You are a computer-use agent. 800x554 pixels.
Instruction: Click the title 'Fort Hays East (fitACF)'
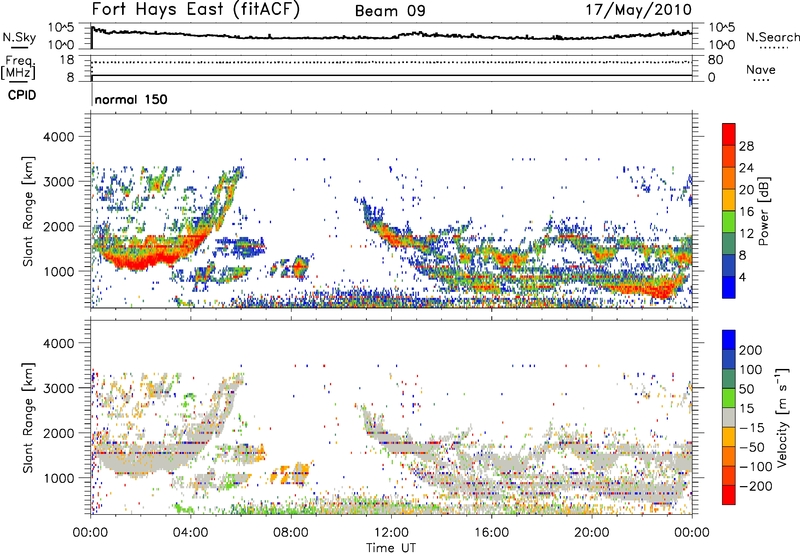click(x=195, y=10)
